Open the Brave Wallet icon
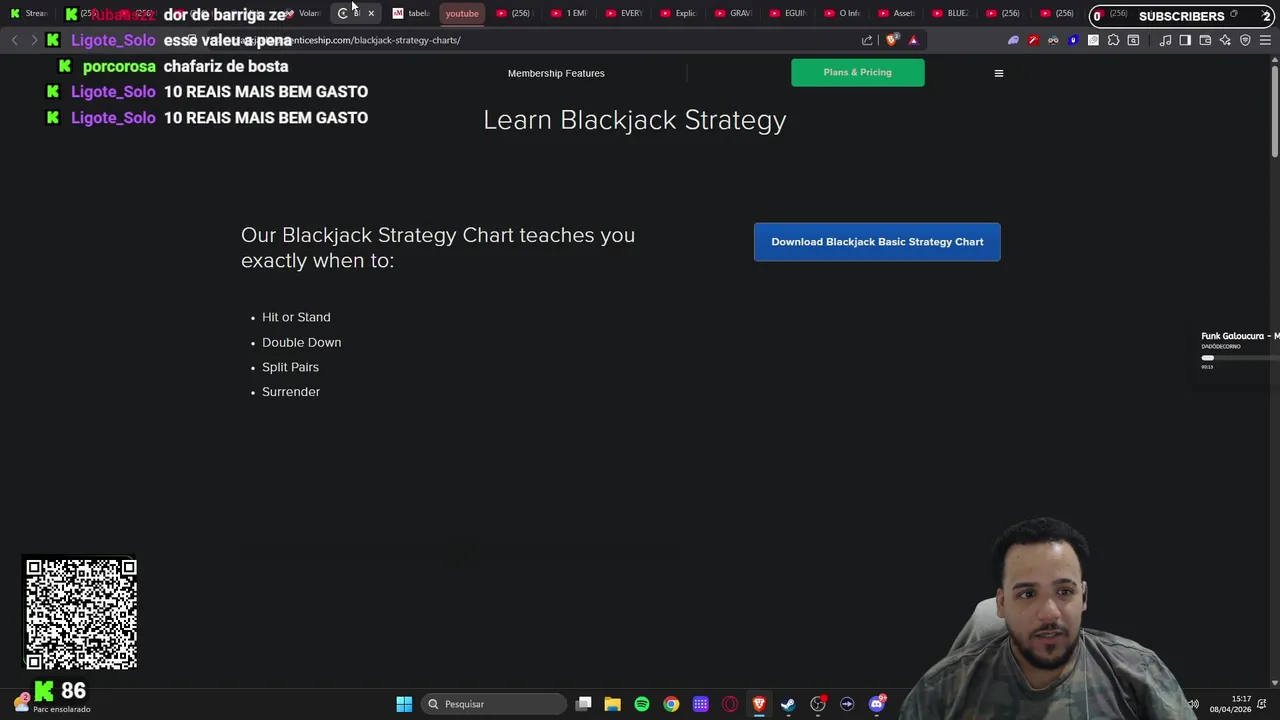Image resolution: width=1280 pixels, height=720 pixels. [x=1205, y=40]
